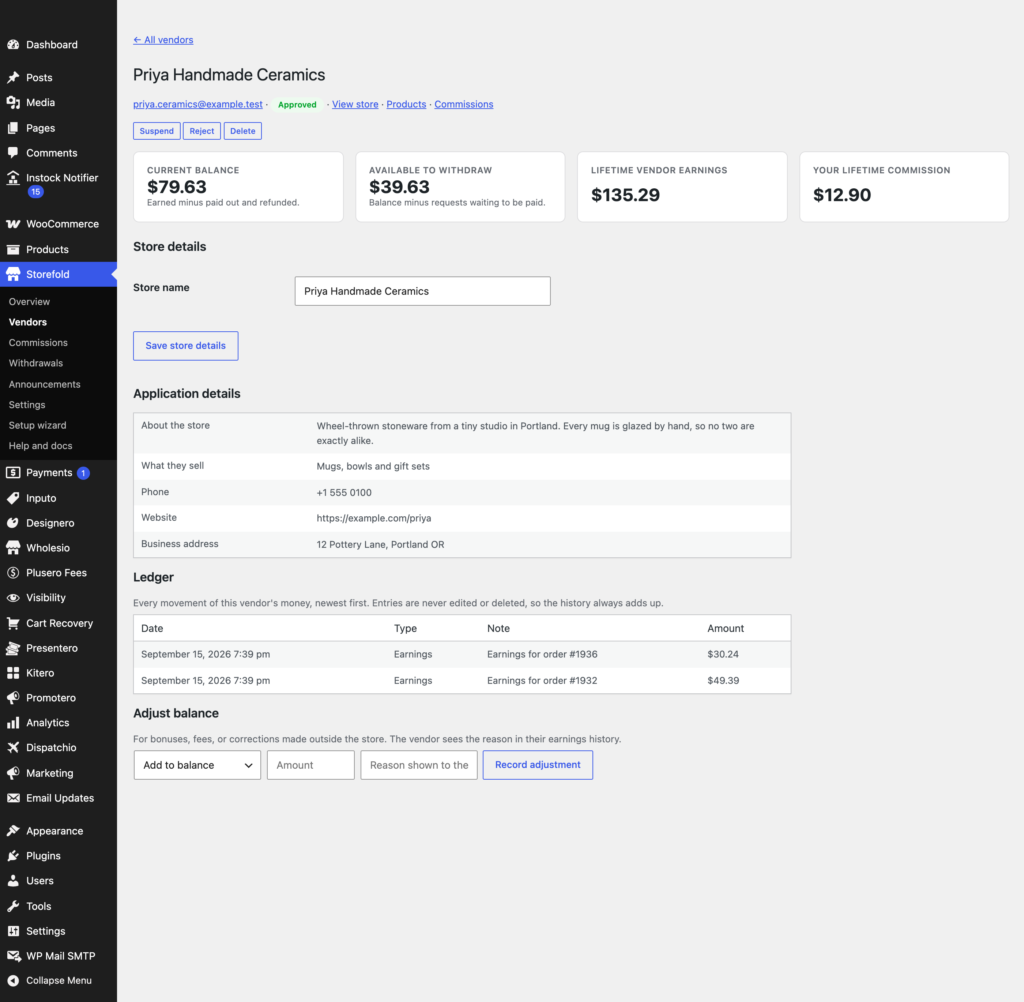The height and width of the screenshot is (1002, 1024).
Task: Open the Add to balance dropdown
Action: coord(197,765)
